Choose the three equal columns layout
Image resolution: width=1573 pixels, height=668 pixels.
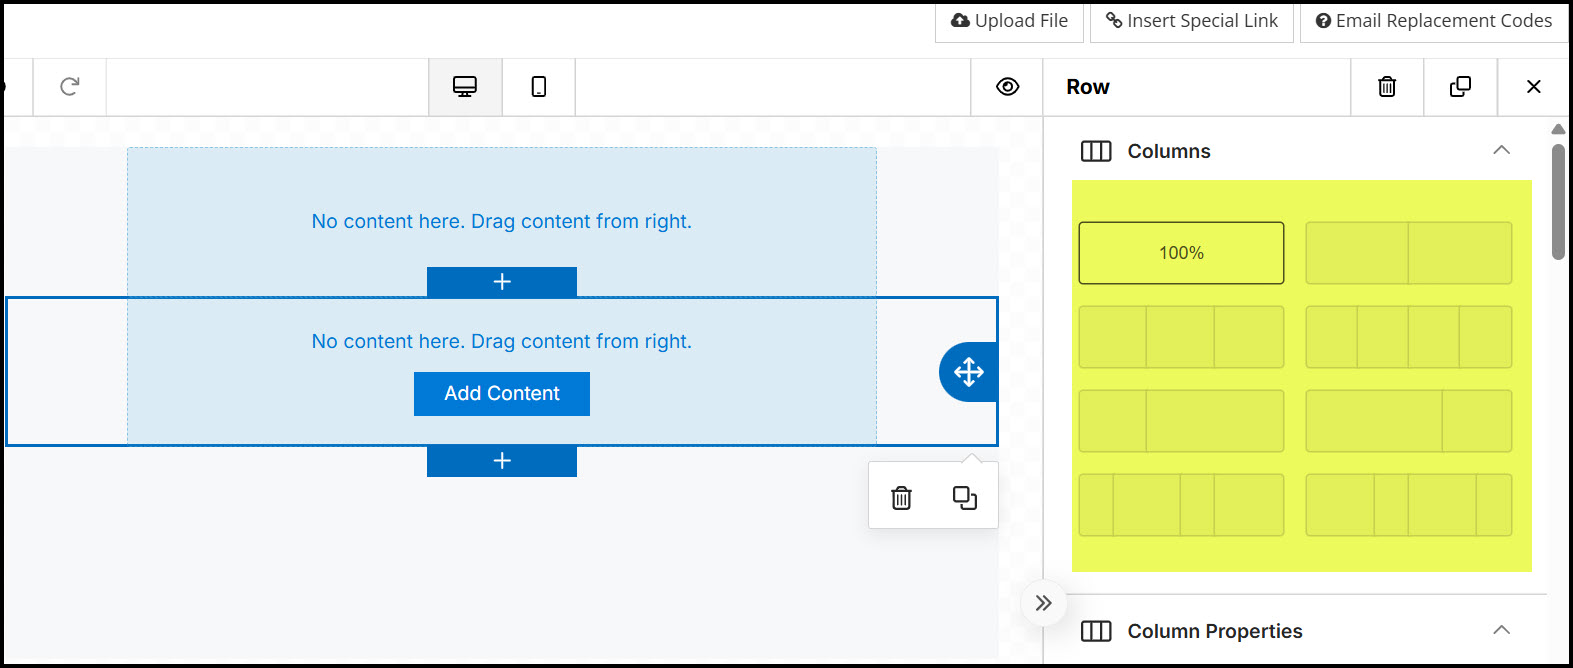tap(1181, 337)
